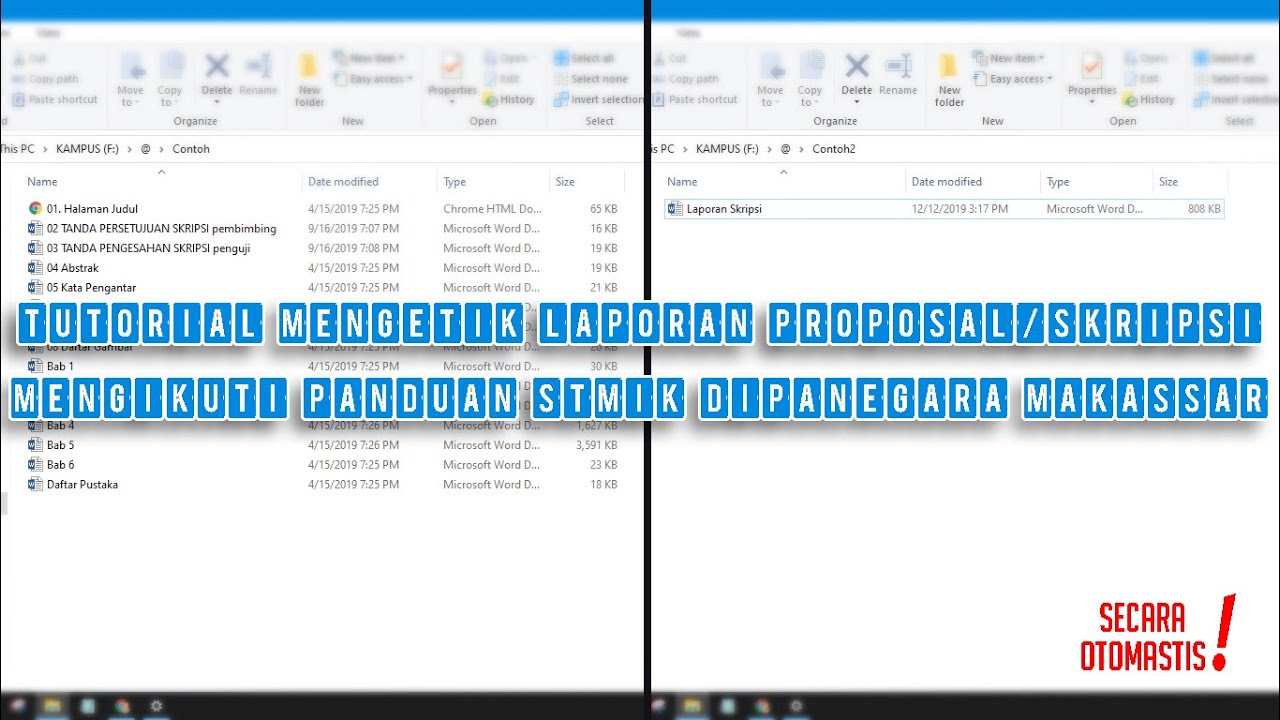Viewport: 1280px width, 720px height.
Task: Sort by Date modified in left window
Action: (343, 182)
